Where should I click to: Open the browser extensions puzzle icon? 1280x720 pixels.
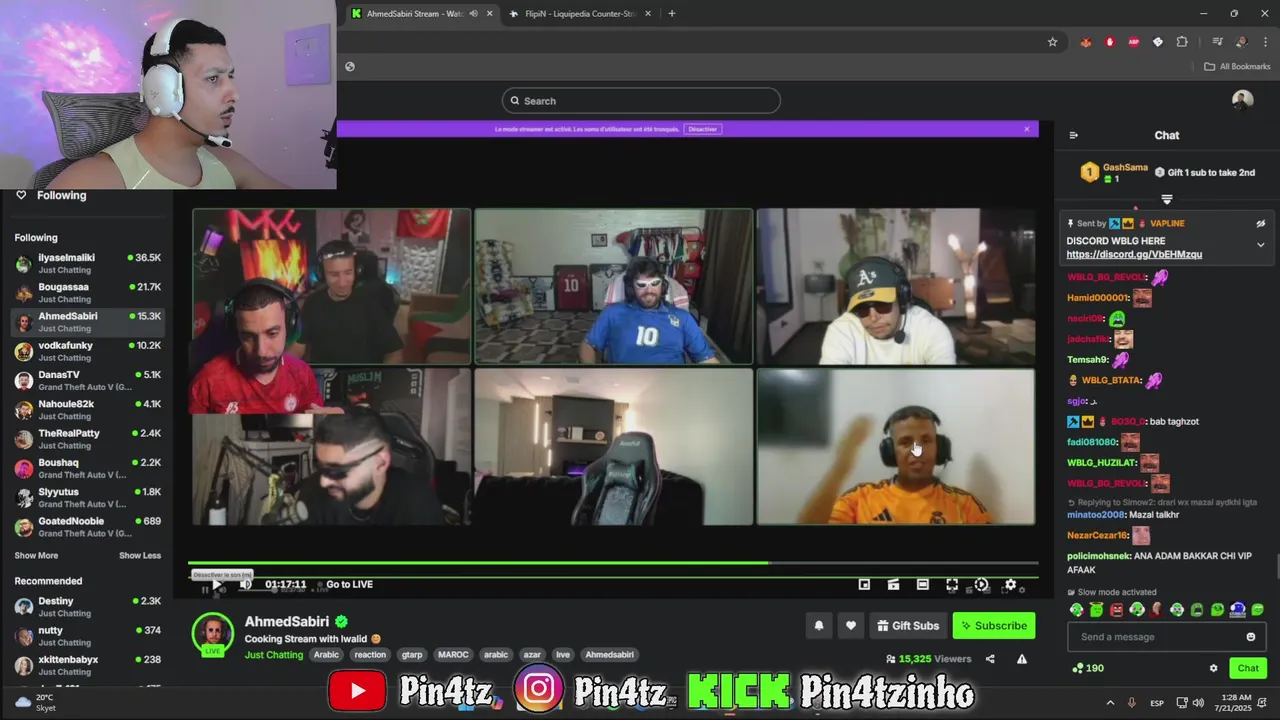1182,42
